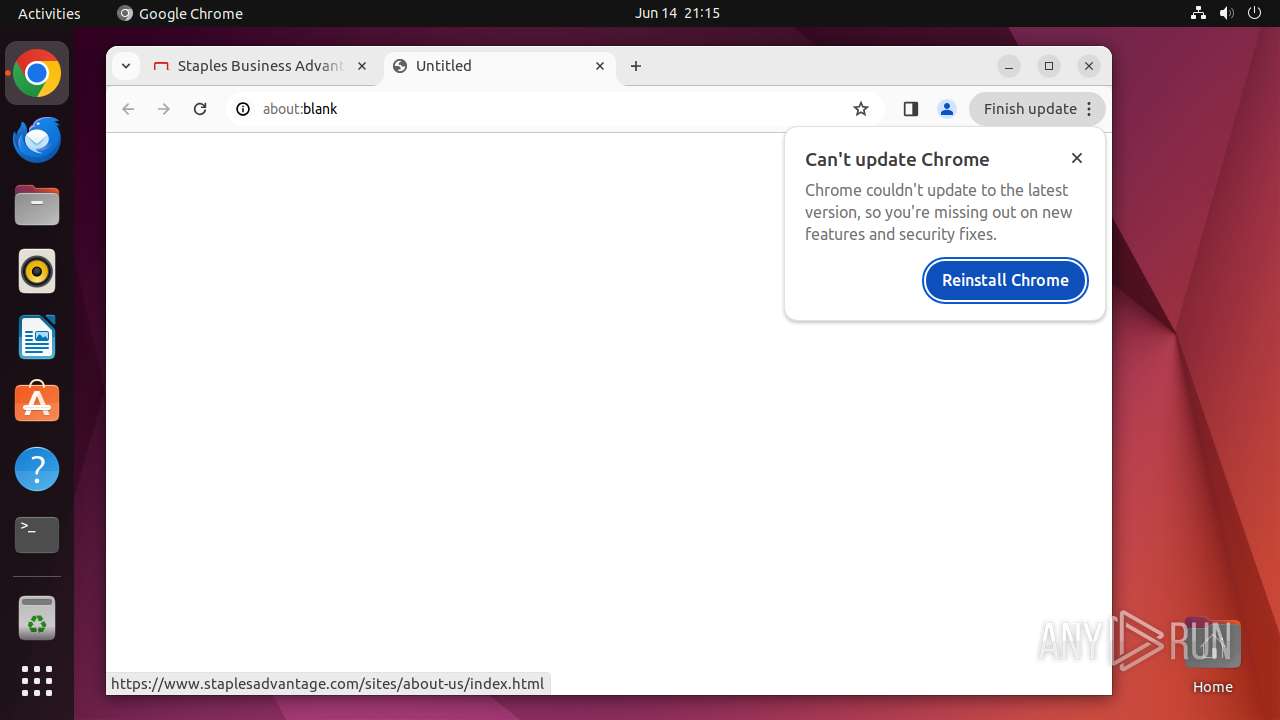Show Applications grid
This screenshot has height=720, width=1280.
37,681
